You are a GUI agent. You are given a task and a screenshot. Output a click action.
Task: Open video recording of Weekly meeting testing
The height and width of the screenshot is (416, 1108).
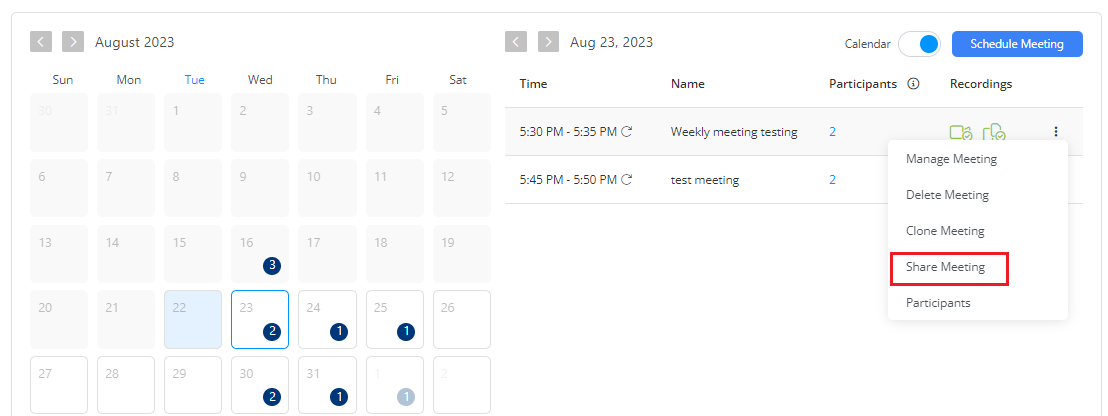click(x=961, y=132)
